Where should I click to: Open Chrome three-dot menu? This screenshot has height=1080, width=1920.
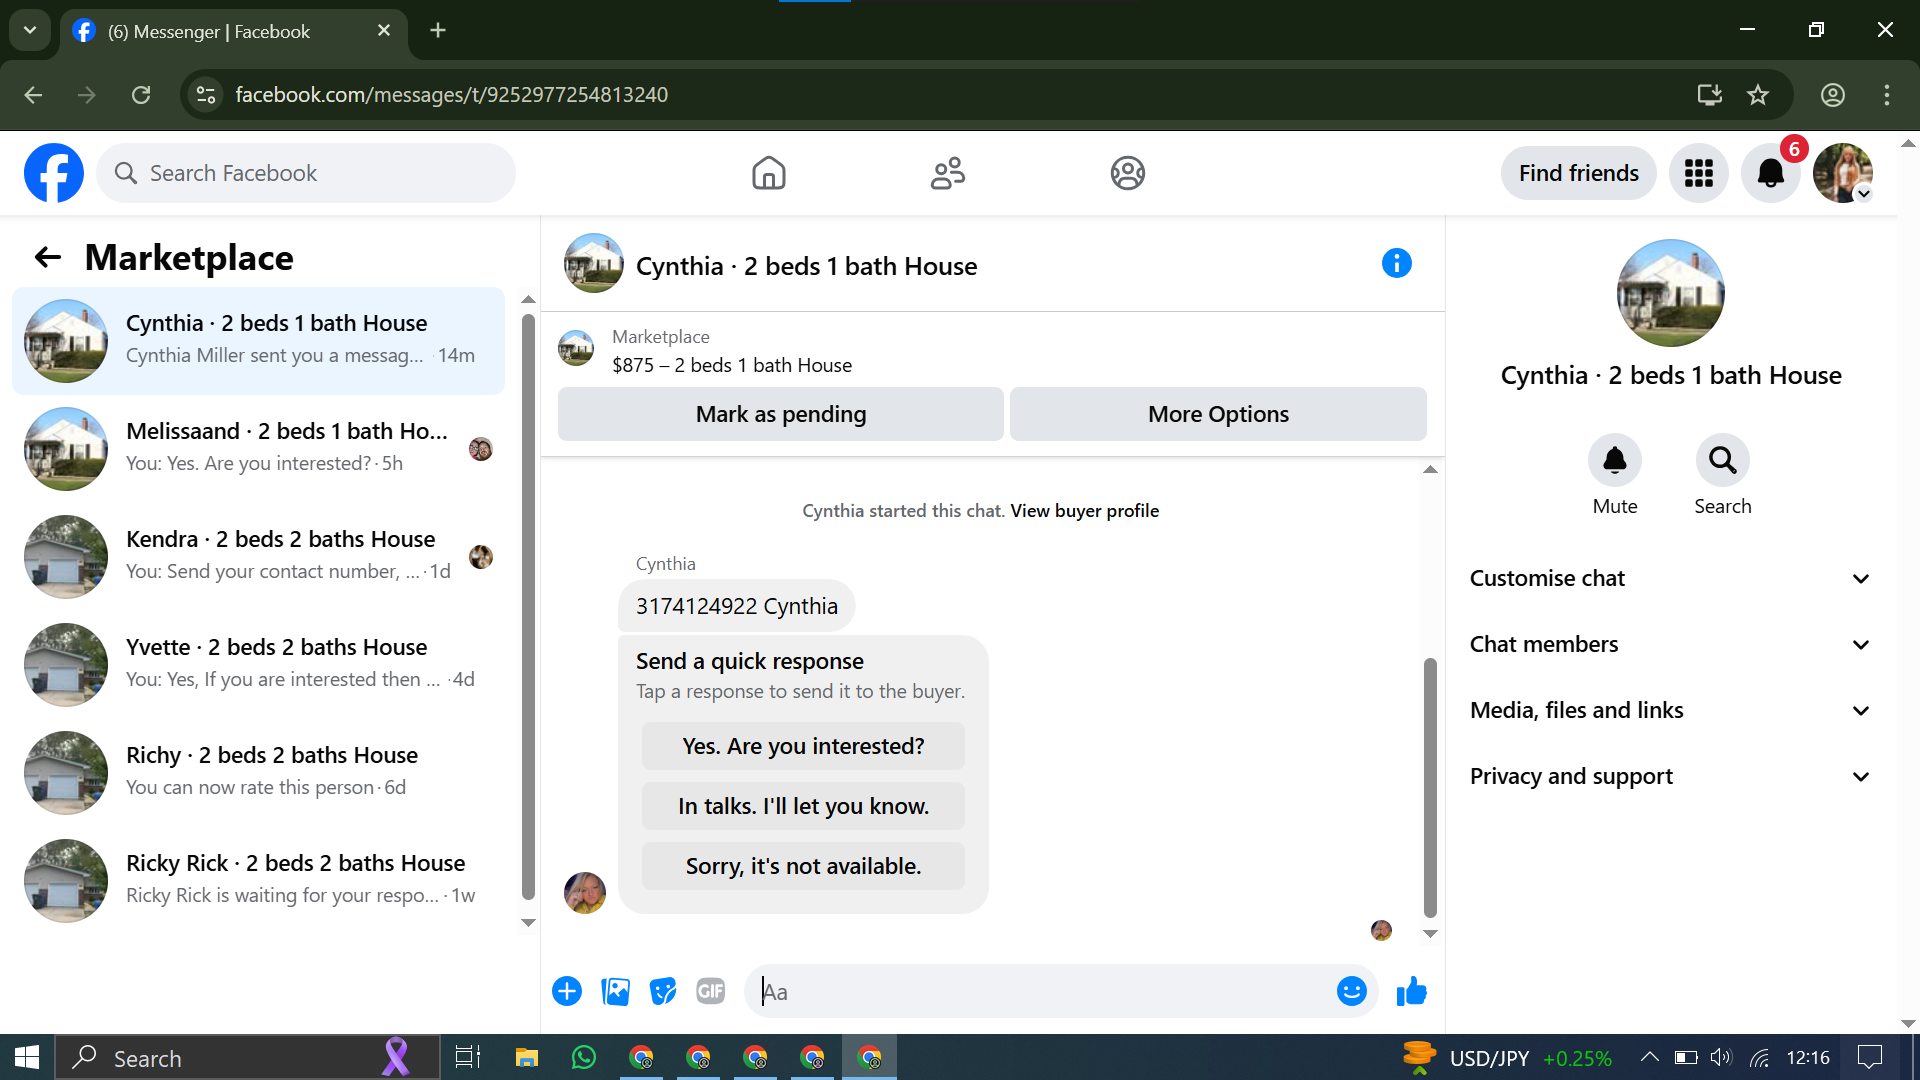click(x=1886, y=95)
